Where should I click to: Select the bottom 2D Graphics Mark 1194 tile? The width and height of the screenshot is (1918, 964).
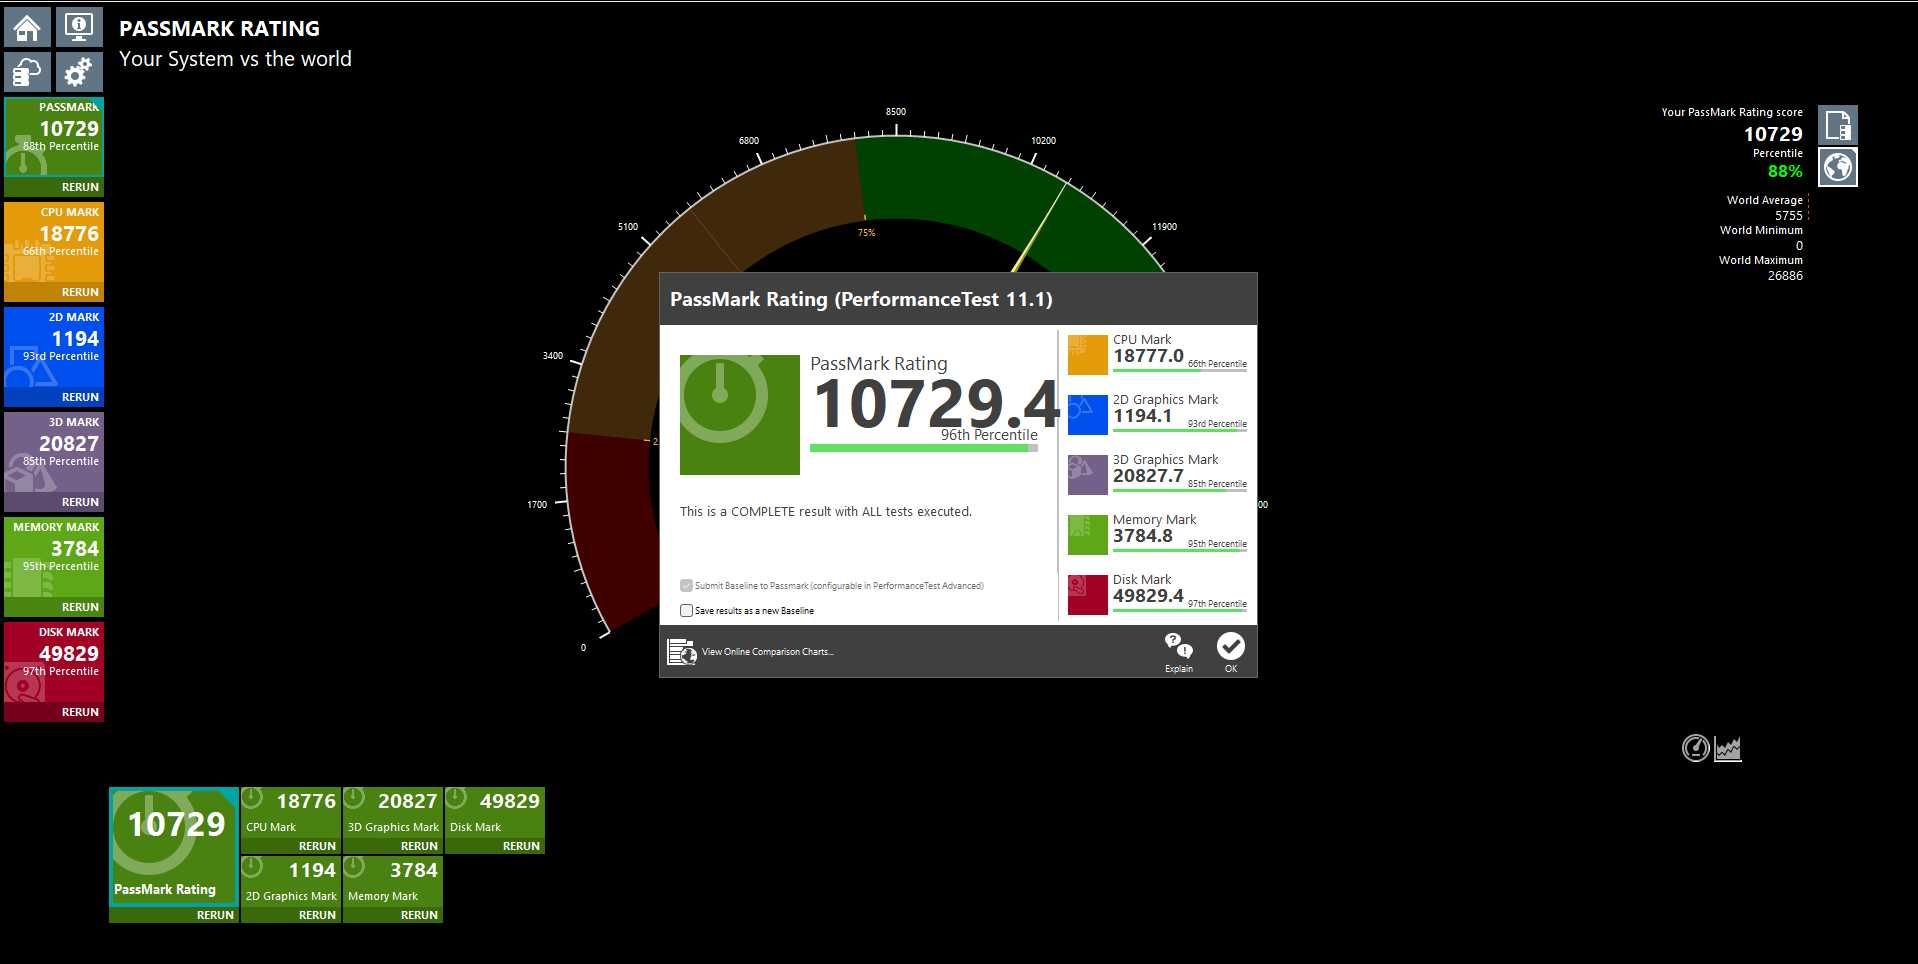coord(291,881)
